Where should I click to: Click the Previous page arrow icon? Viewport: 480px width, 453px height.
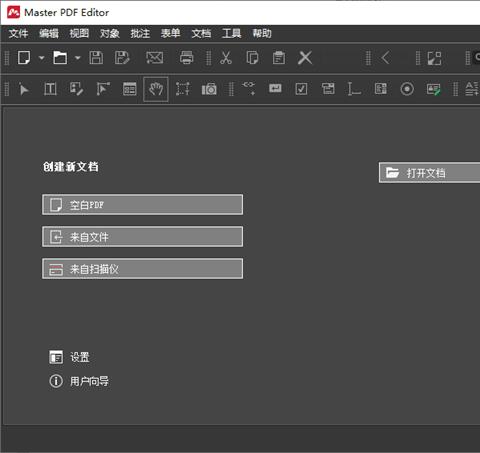pos(386,58)
